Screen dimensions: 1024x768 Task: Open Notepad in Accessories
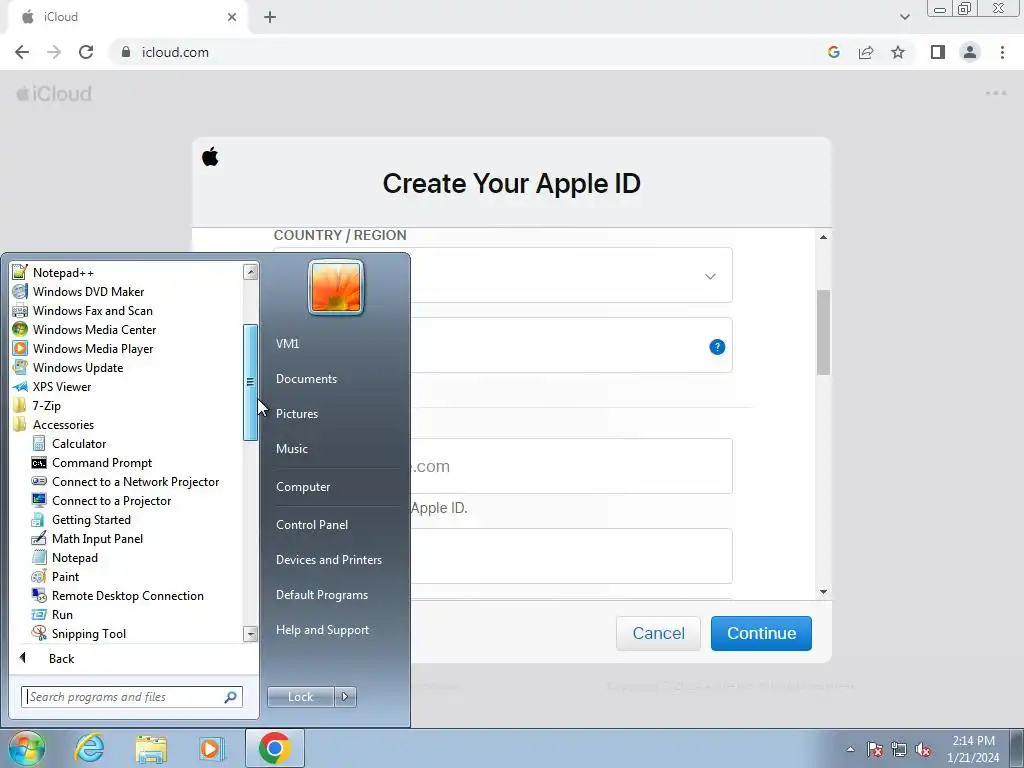click(74, 557)
